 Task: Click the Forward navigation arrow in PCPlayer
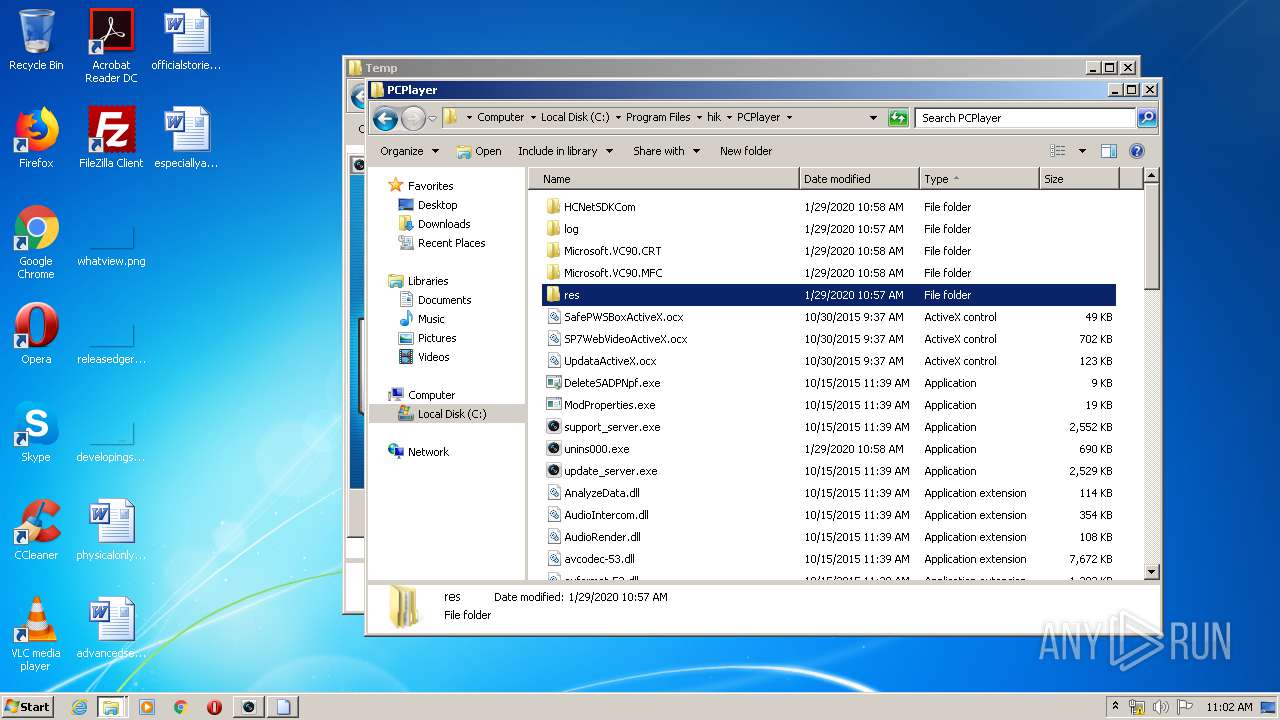coord(412,118)
